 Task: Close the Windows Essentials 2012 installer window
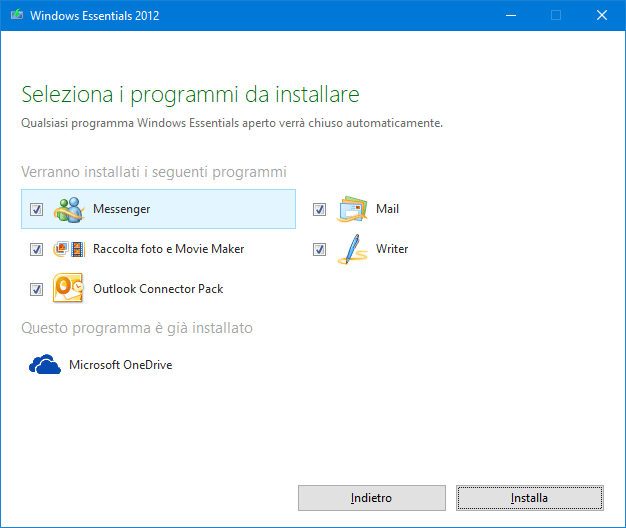tap(602, 15)
